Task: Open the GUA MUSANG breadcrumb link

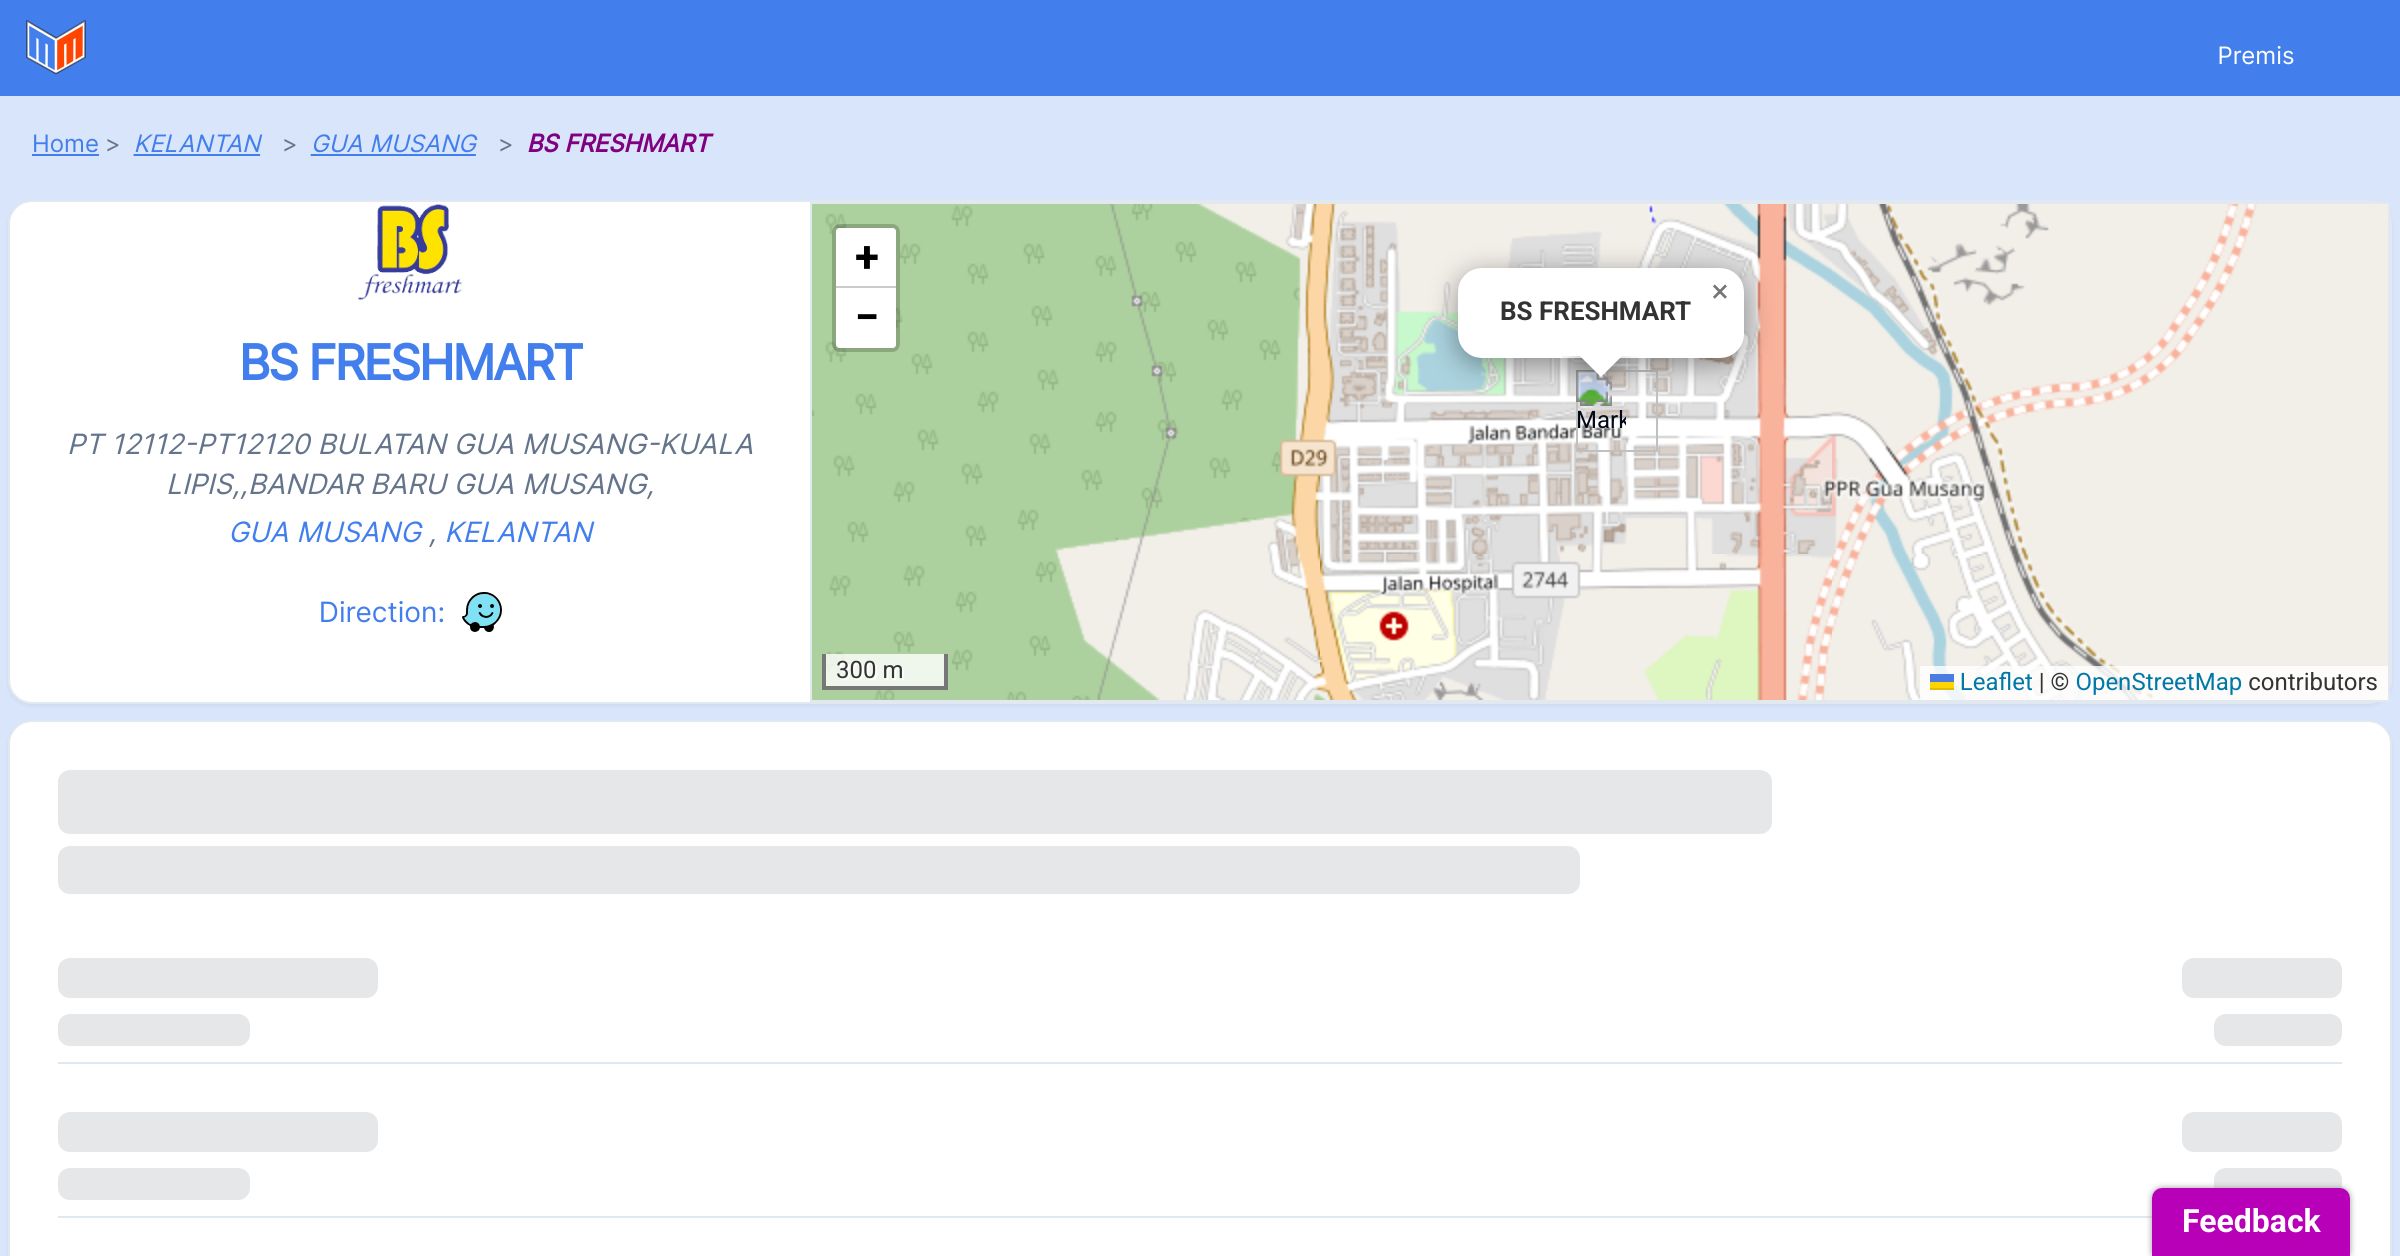Action: click(x=394, y=144)
